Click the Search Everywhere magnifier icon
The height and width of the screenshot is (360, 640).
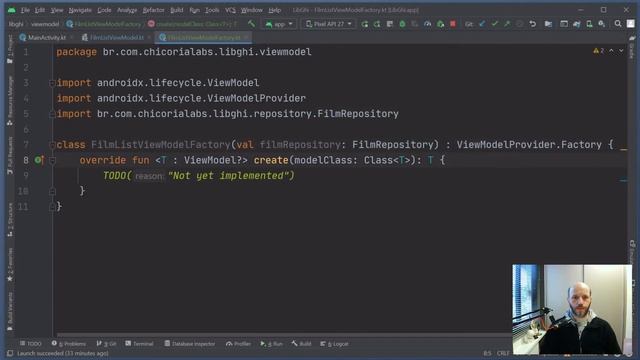tap(618, 24)
